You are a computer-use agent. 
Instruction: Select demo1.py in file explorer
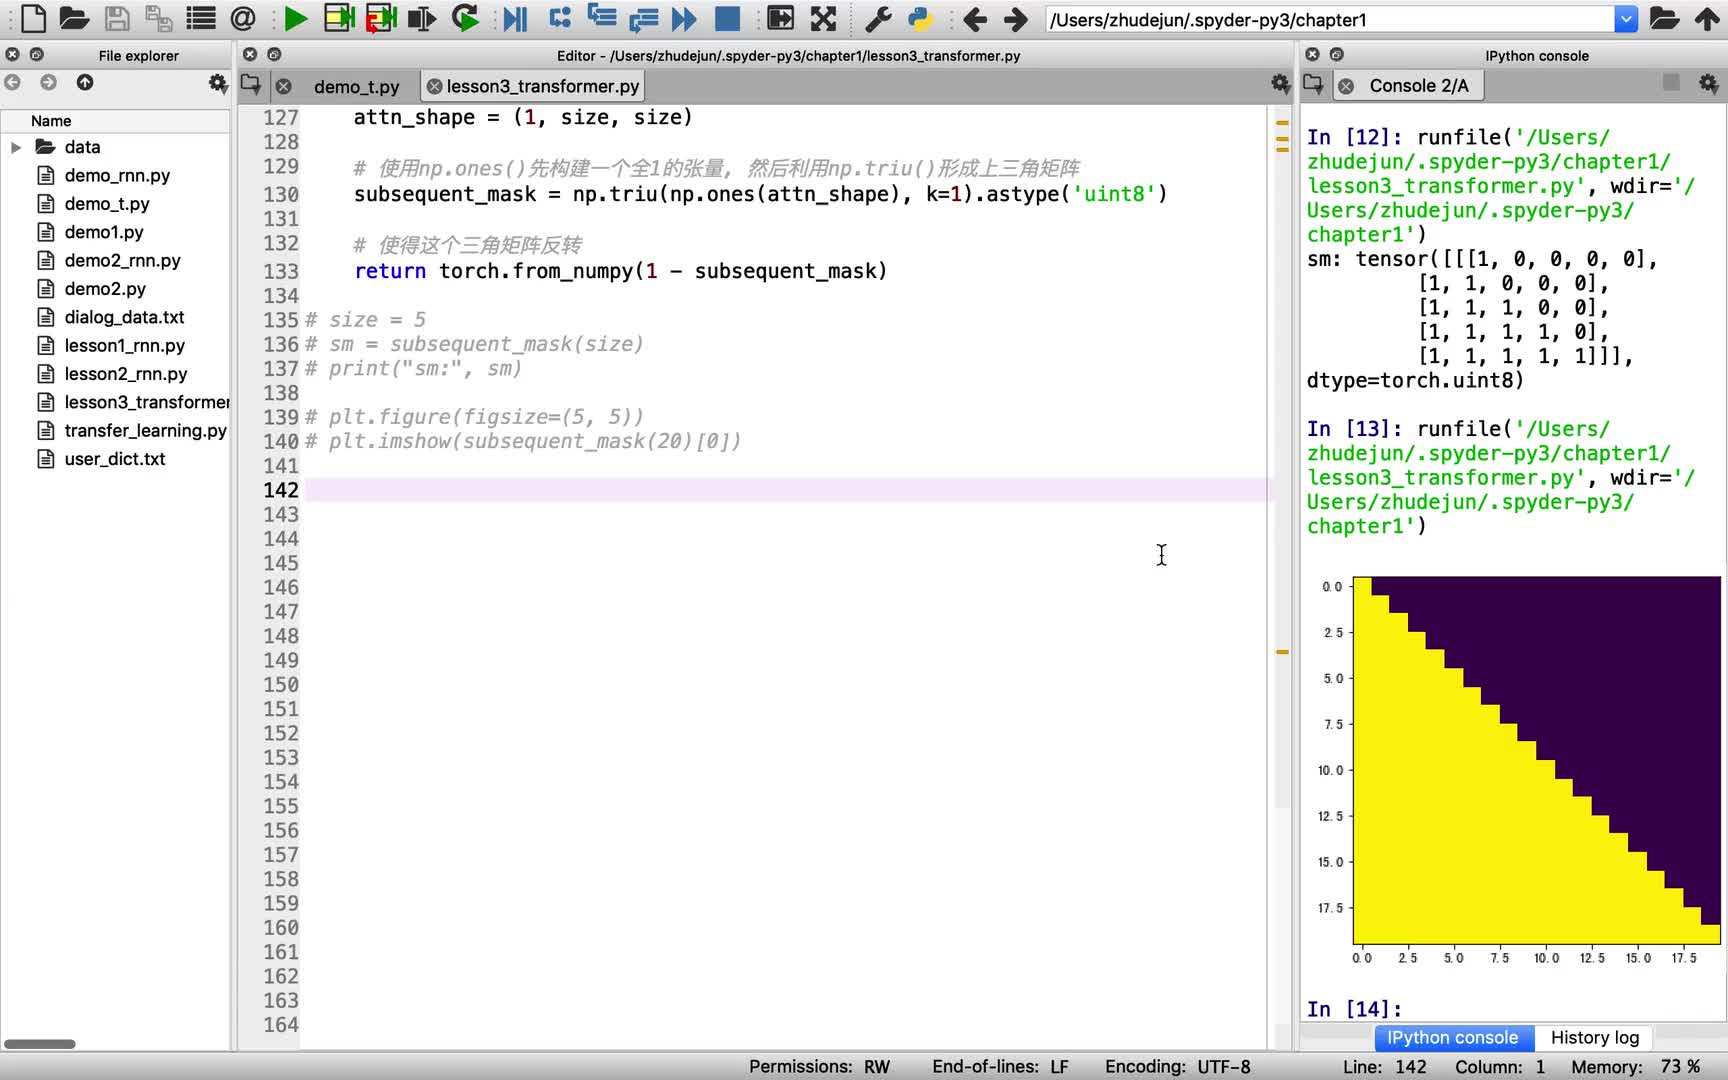[x=104, y=232]
